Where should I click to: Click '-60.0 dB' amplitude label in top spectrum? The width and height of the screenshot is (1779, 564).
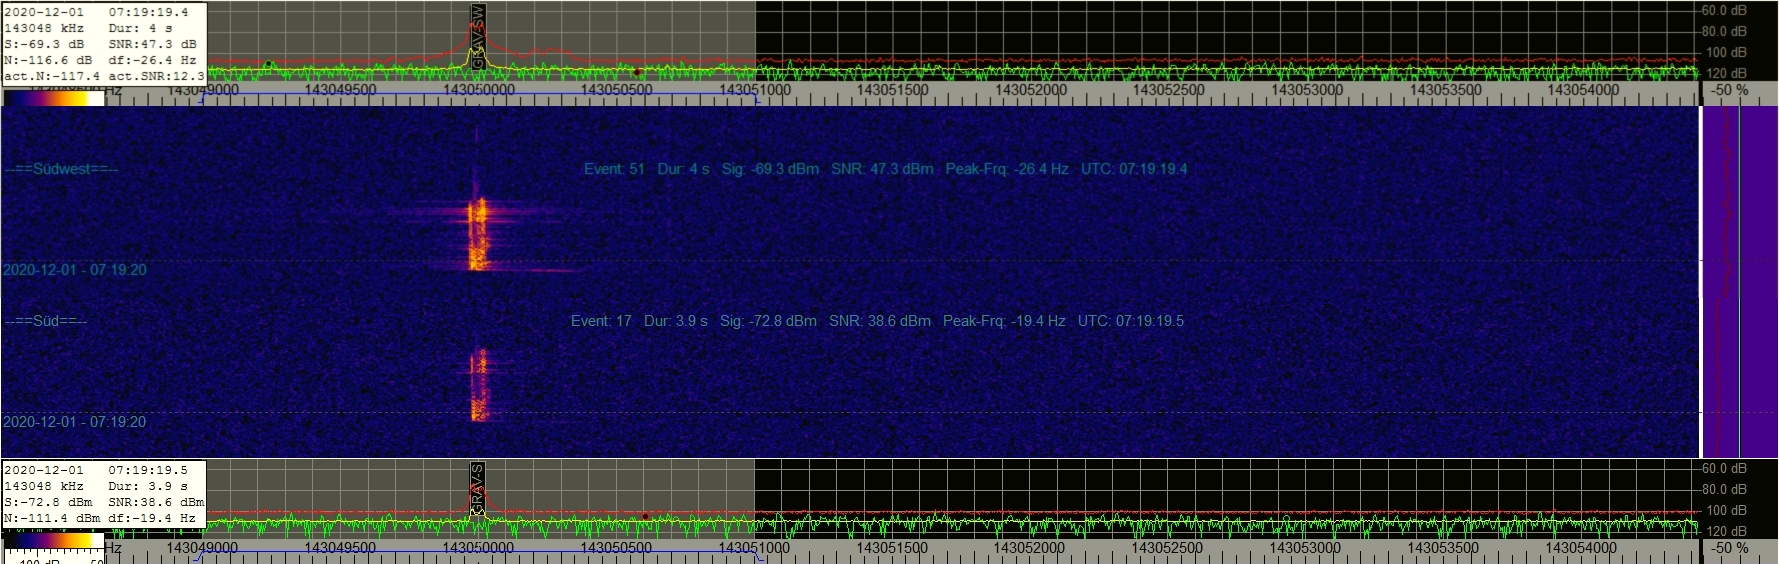click(1723, 11)
